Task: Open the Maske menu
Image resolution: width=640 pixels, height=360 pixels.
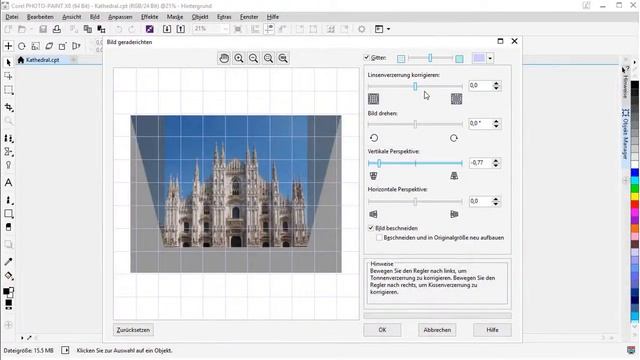Action: click(x=175, y=17)
